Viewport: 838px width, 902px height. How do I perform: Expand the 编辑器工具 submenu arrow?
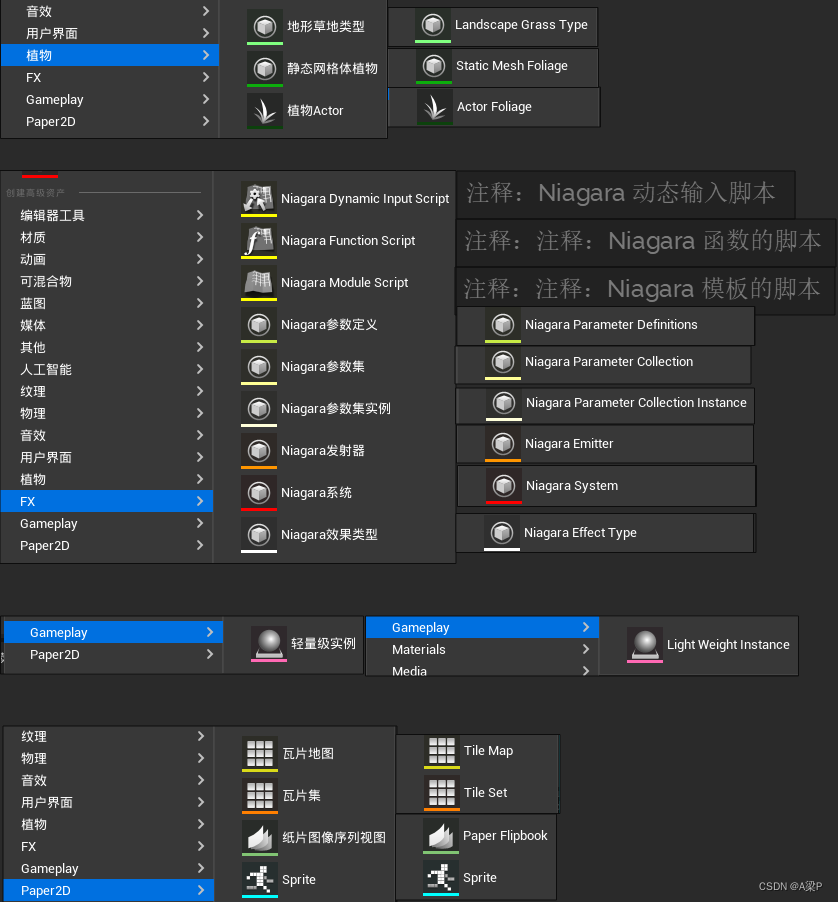point(200,215)
